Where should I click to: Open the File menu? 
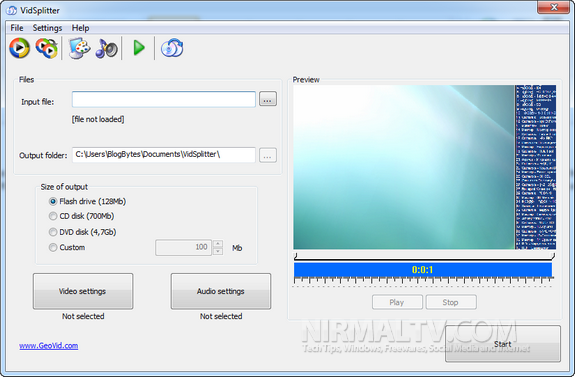(17, 28)
